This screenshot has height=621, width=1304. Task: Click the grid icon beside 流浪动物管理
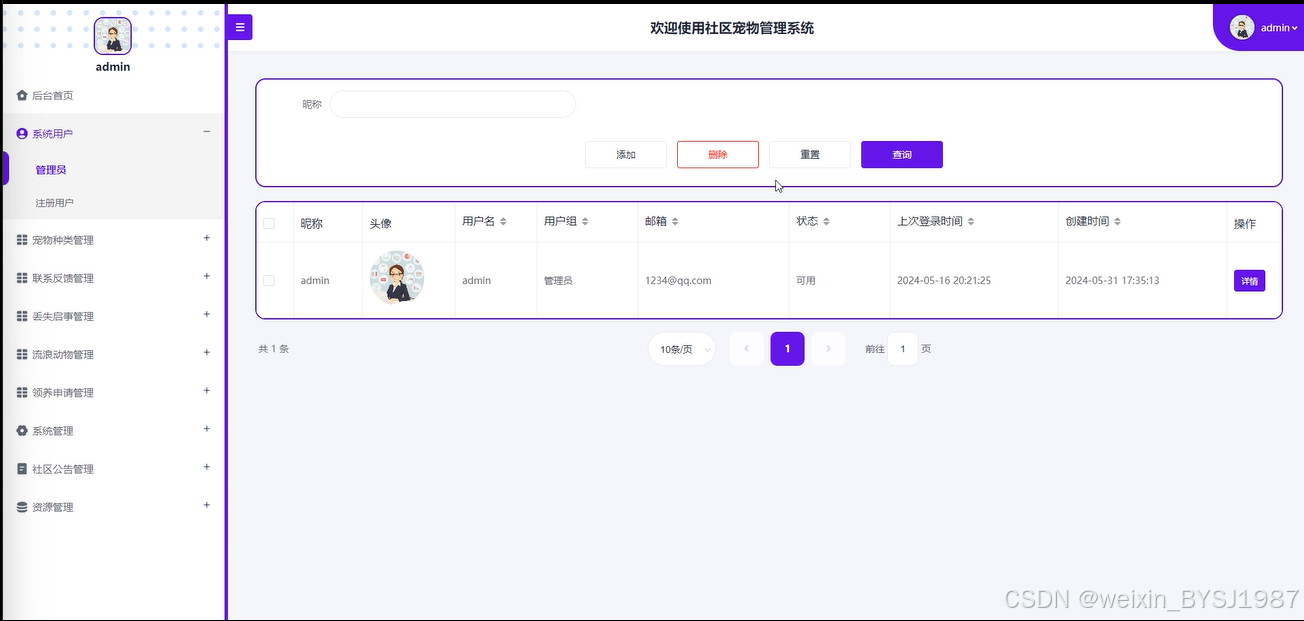click(22, 355)
